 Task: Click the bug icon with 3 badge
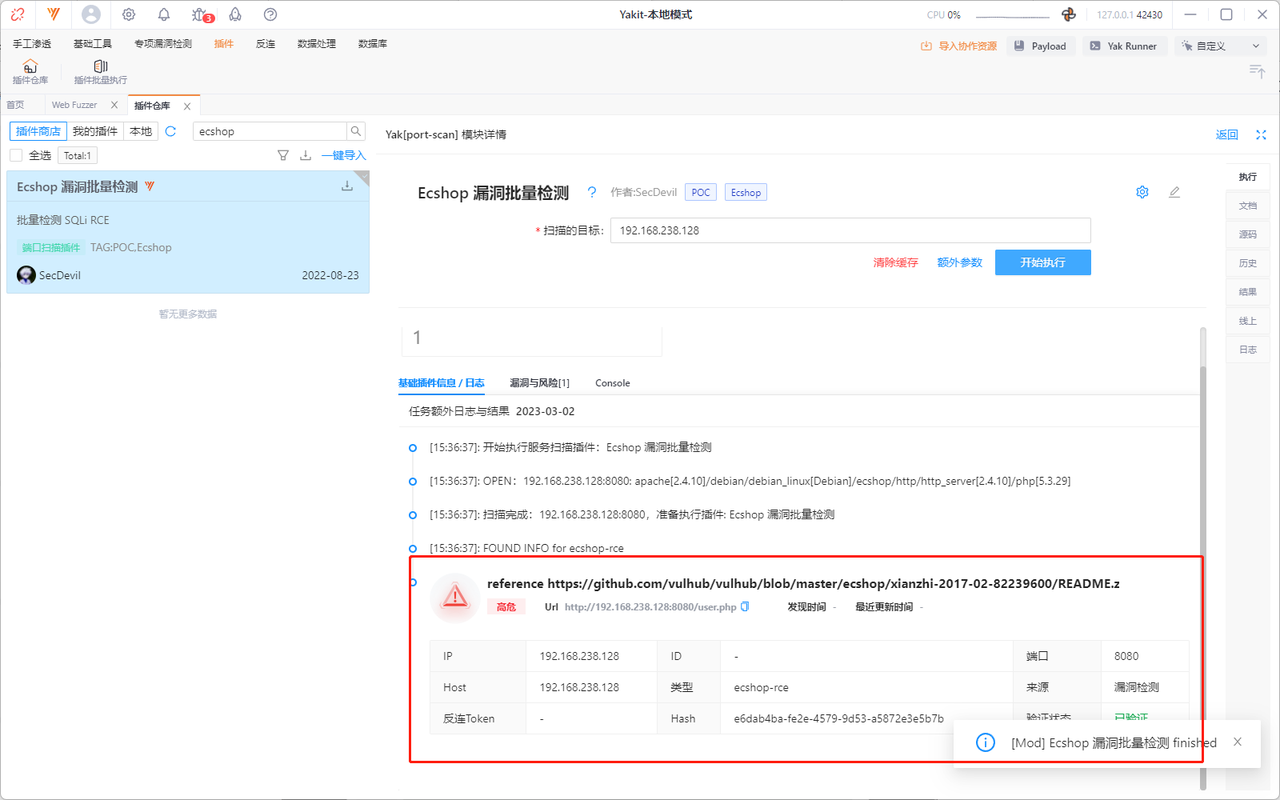(201, 15)
